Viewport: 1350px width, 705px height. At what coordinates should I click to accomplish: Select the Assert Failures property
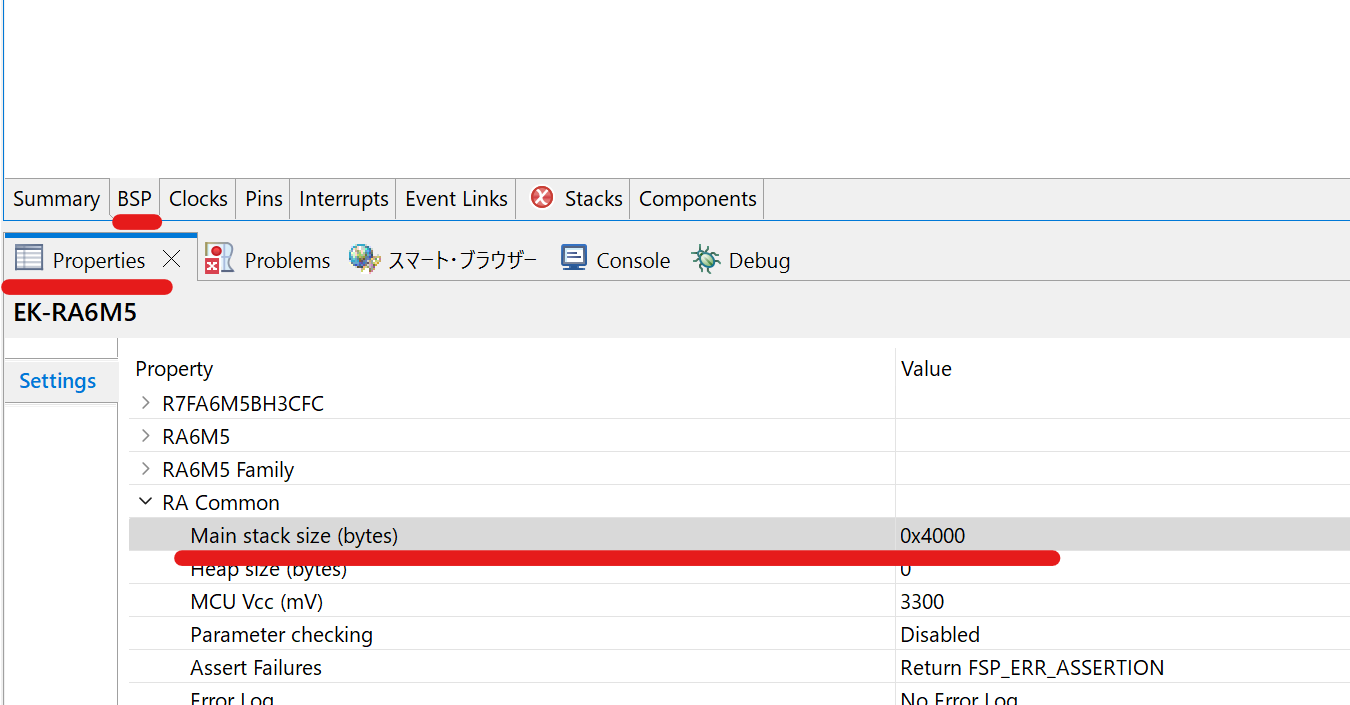[256, 668]
